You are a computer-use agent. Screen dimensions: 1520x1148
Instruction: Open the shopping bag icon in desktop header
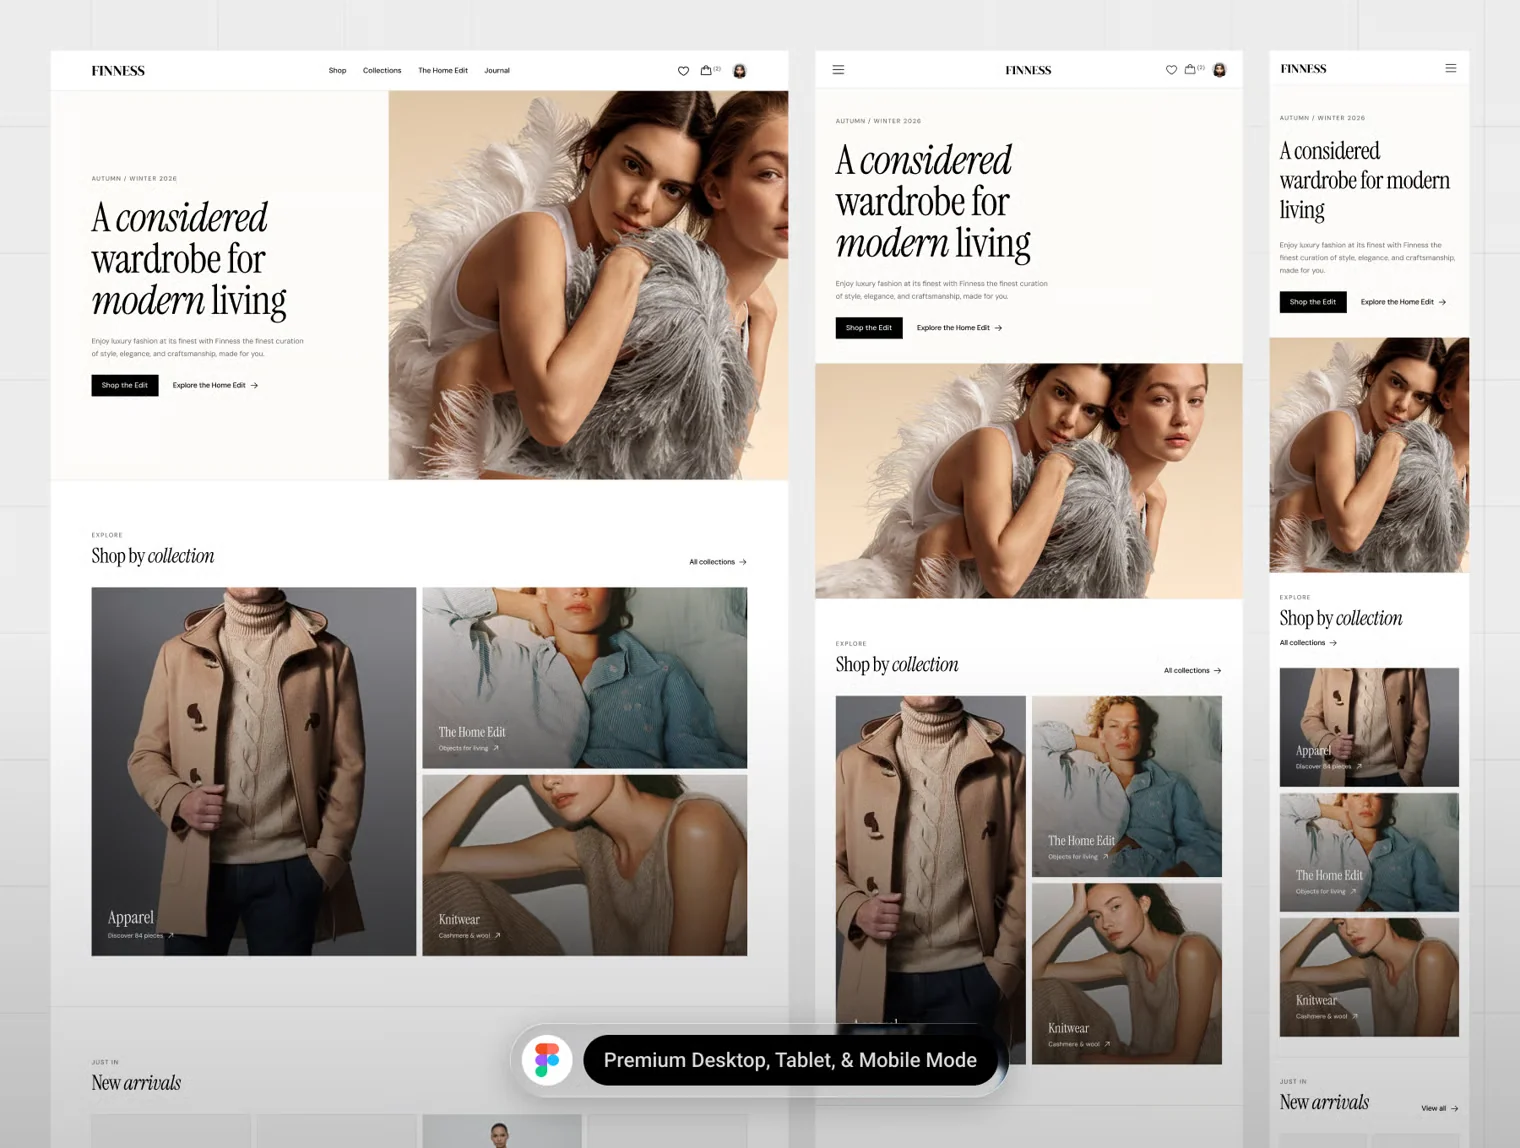[x=706, y=70]
